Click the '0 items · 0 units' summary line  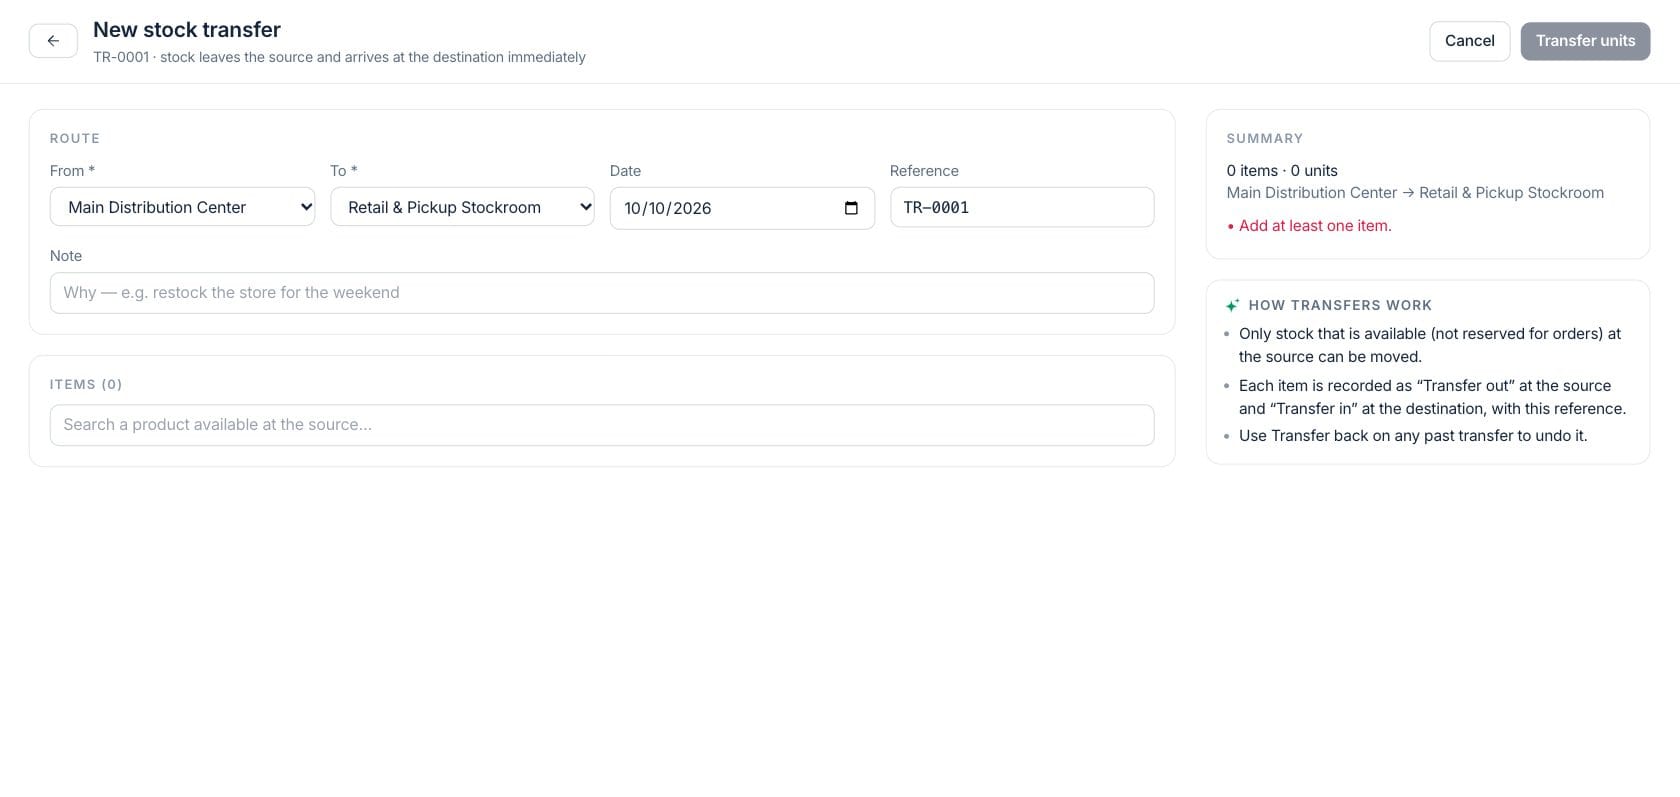click(1282, 171)
